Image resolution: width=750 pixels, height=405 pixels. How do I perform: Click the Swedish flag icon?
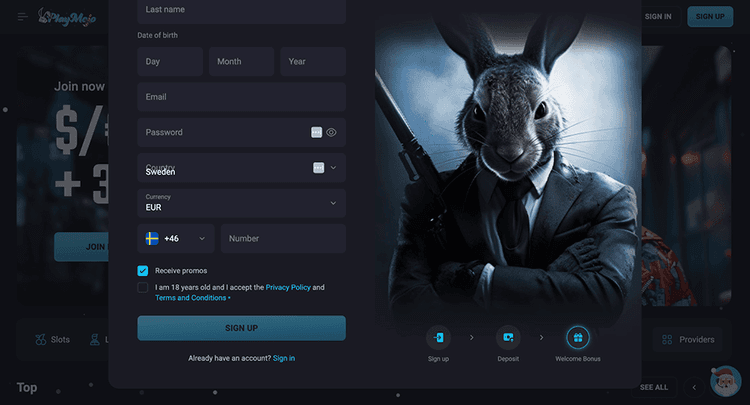pos(152,238)
